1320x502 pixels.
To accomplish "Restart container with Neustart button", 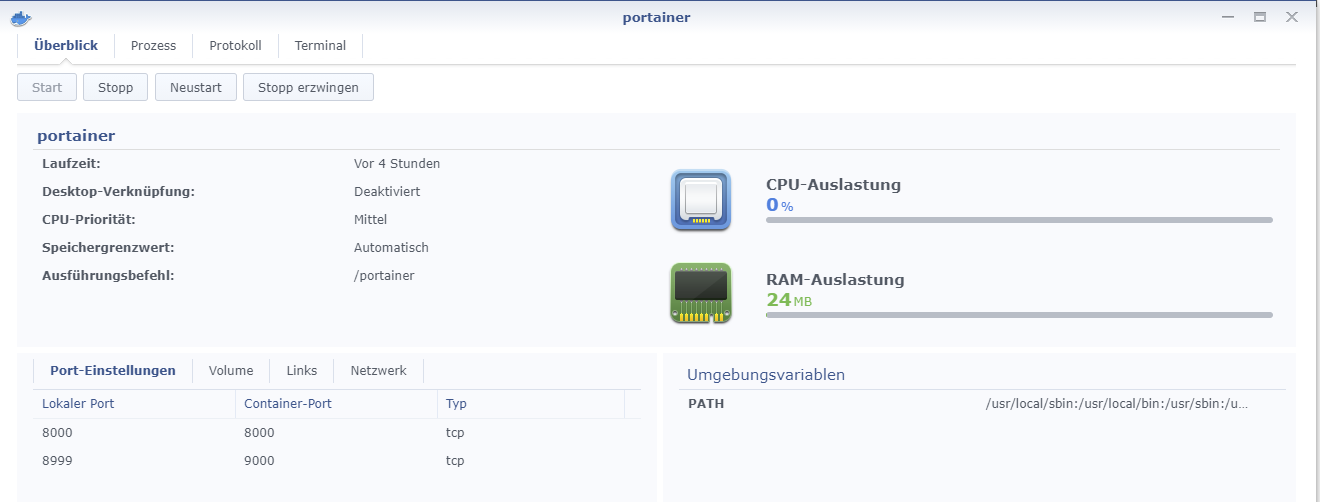I will pyautogui.click(x=195, y=87).
